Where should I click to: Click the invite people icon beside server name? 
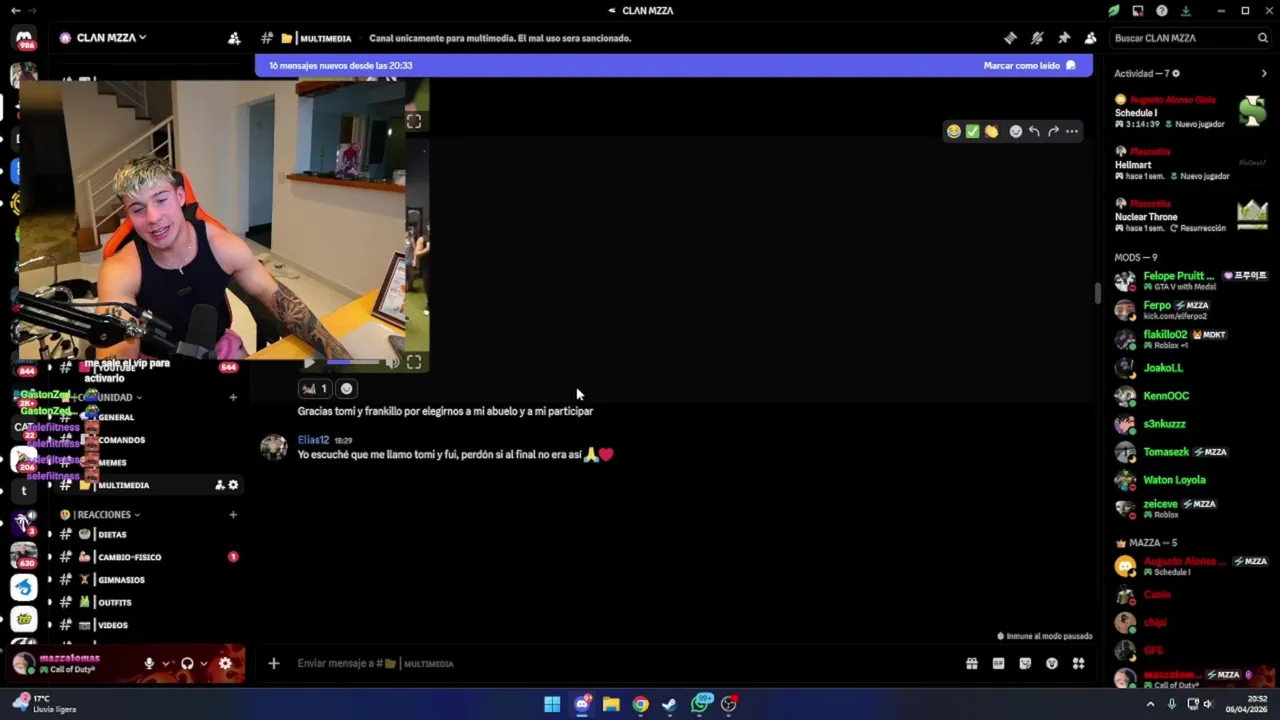pos(234,38)
